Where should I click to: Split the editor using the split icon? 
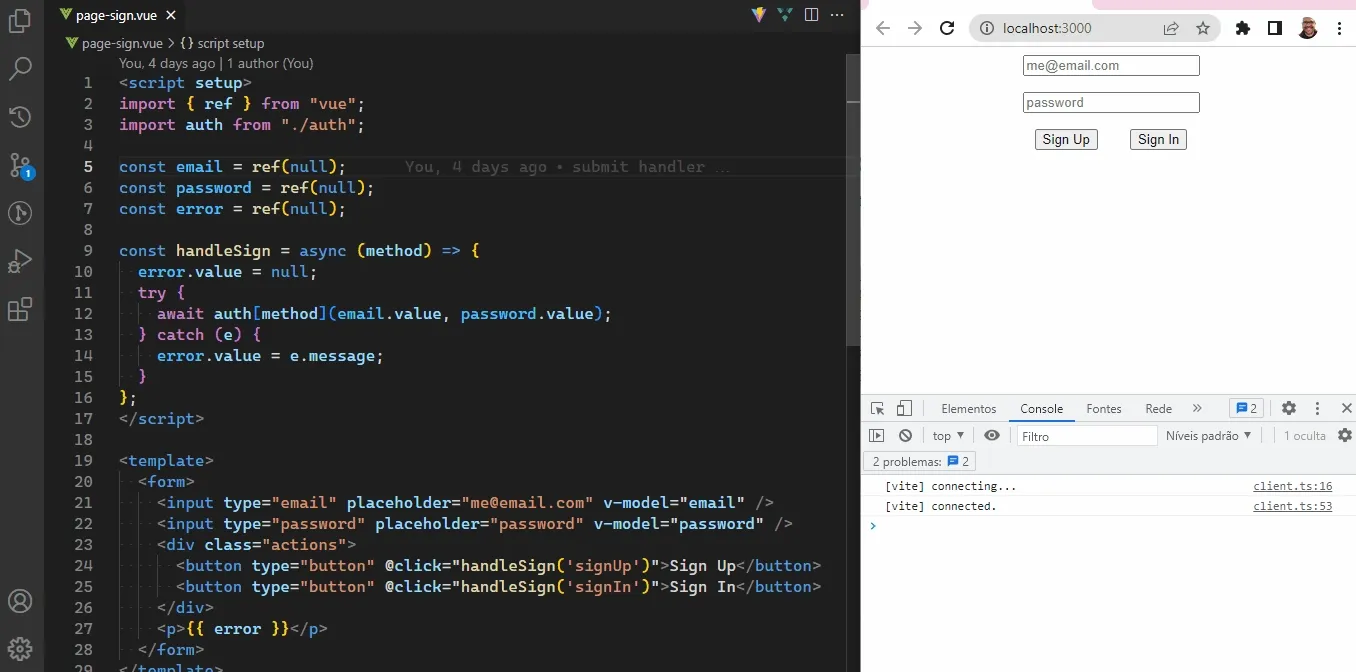point(809,14)
